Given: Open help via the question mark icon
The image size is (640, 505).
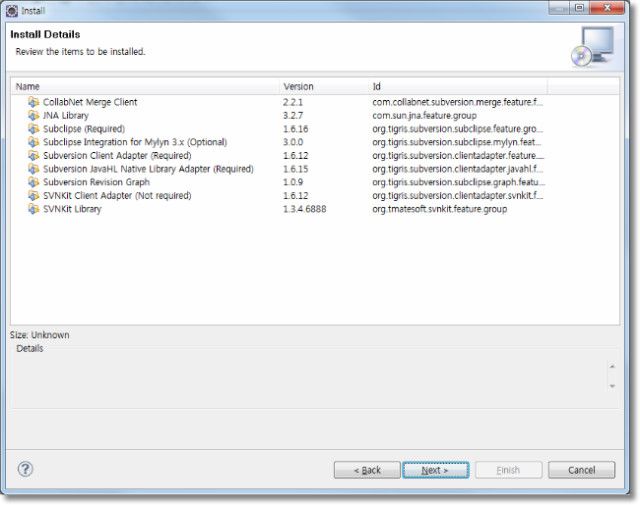Looking at the screenshot, I should 25,469.
